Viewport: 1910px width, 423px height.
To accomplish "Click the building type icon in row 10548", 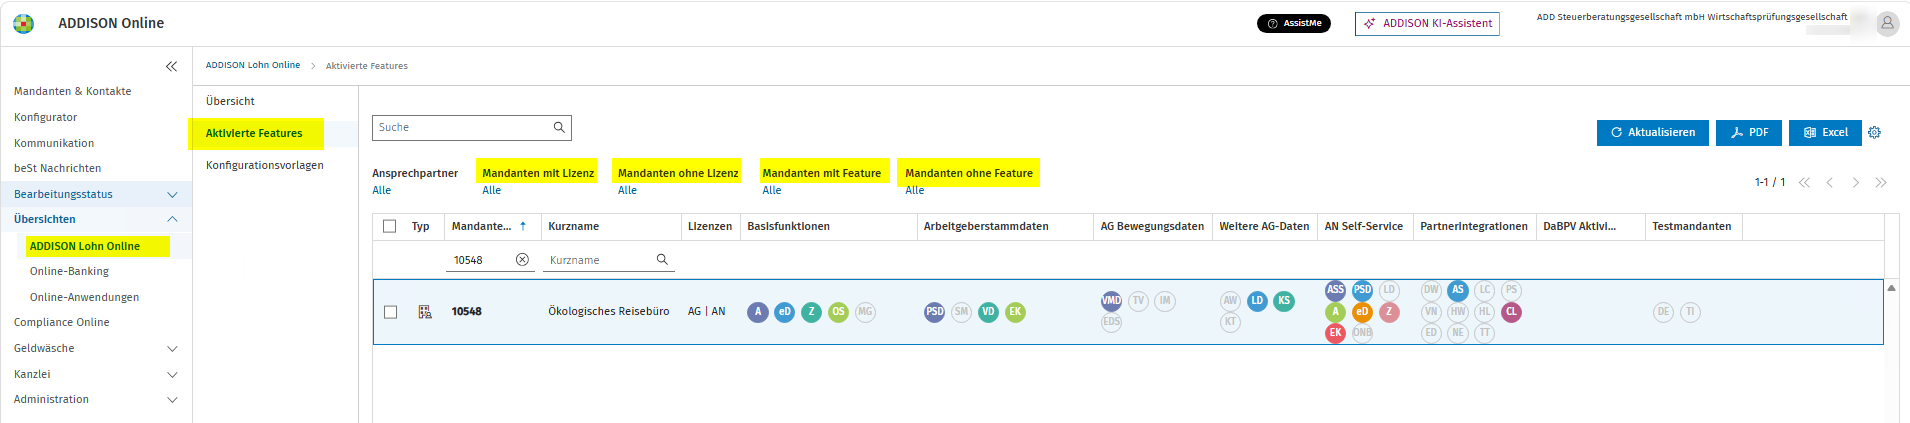I will (425, 312).
